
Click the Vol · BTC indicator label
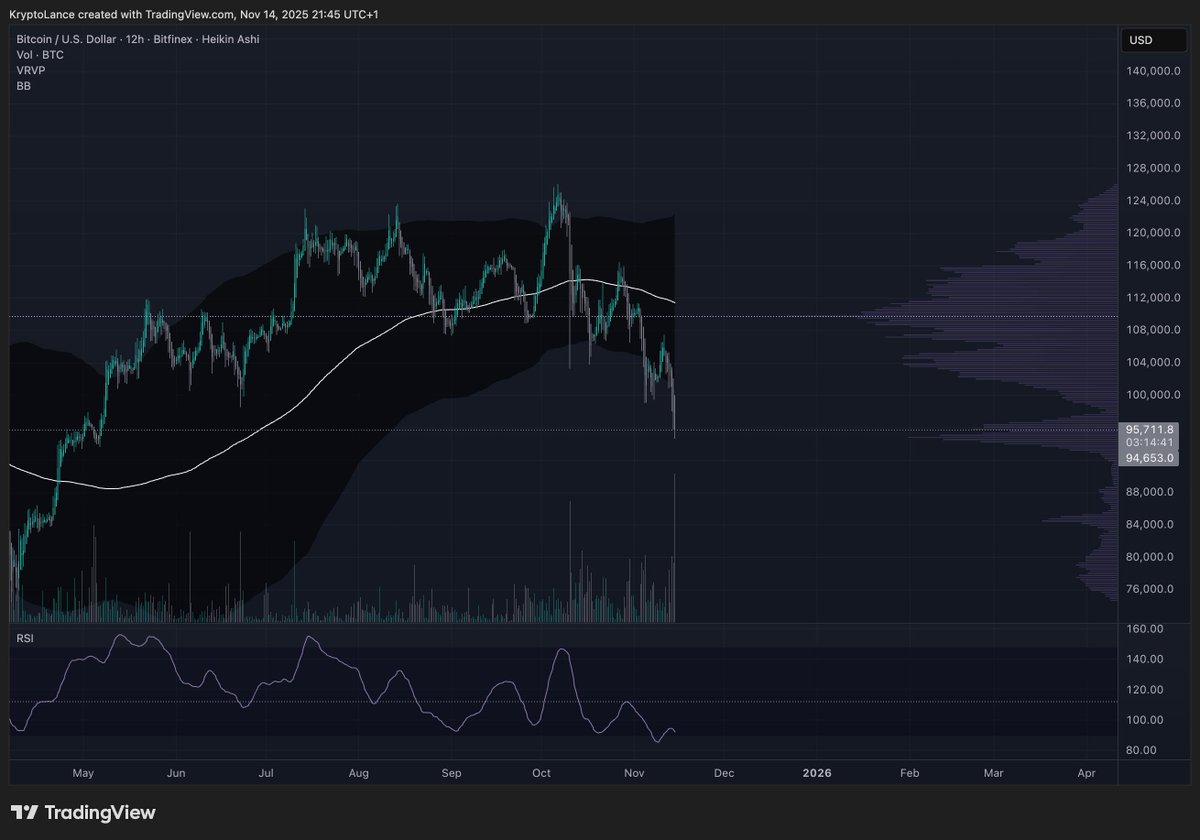click(x=40, y=55)
